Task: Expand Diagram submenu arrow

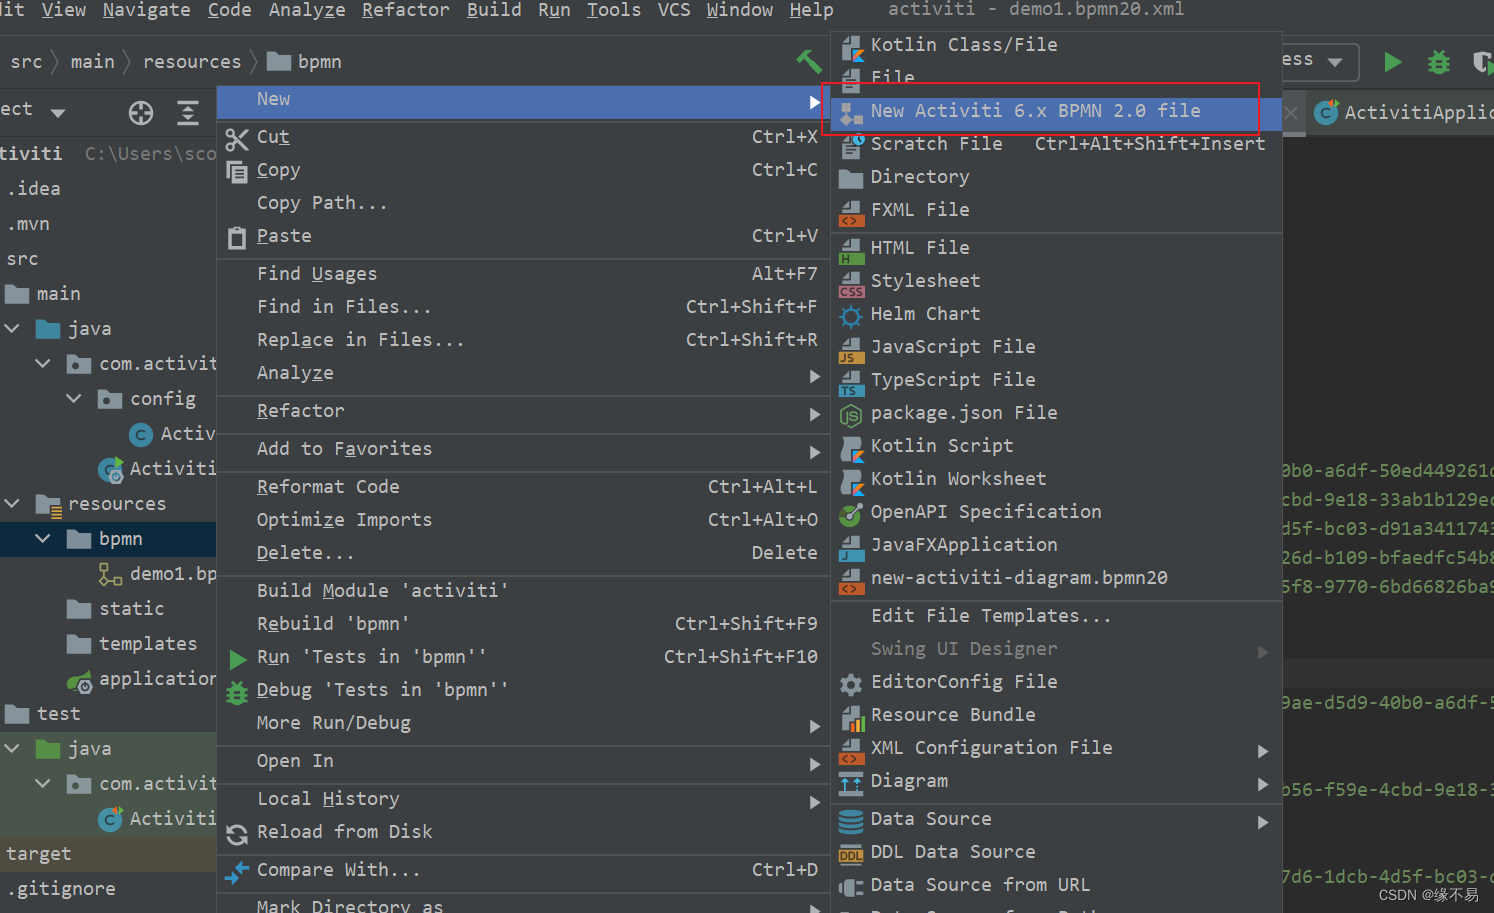Action: [1263, 784]
